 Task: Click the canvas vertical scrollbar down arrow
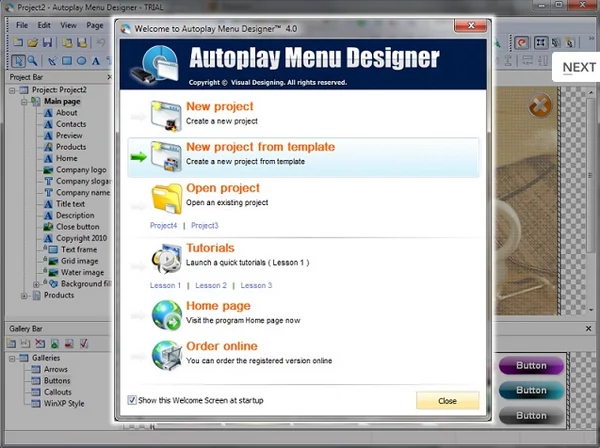pos(591,310)
